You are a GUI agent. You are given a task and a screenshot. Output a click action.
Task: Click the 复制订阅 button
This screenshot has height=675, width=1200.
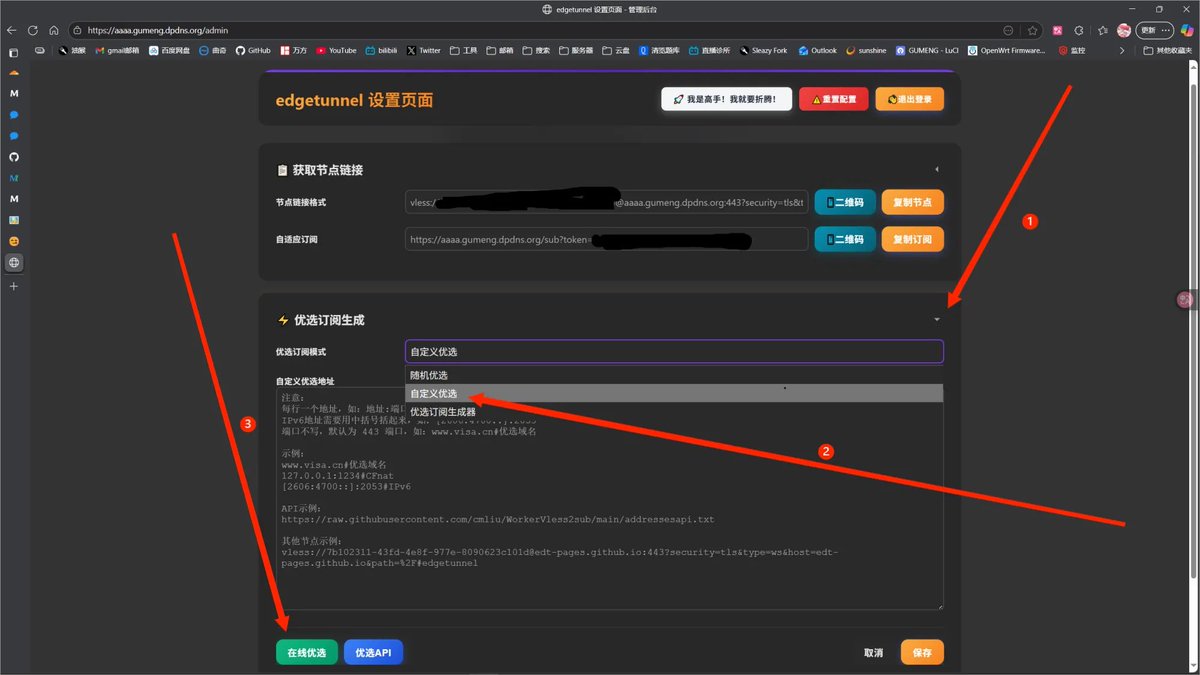pos(912,240)
